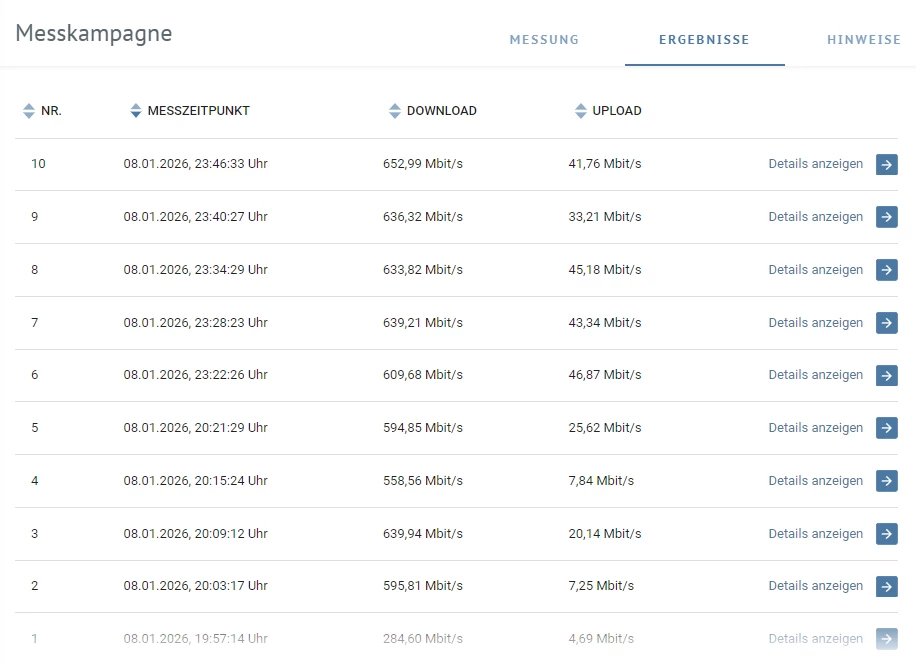This screenshot has height=665, width=916.
Task: Click the DOWNLOAD column header label
Action: [442, 110]
